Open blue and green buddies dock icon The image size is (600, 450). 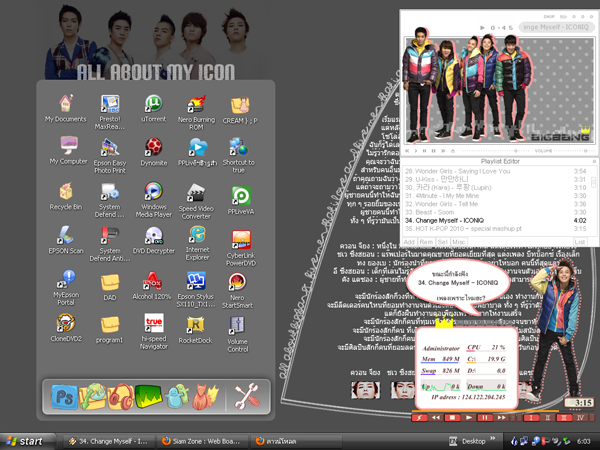pos(177,396)
